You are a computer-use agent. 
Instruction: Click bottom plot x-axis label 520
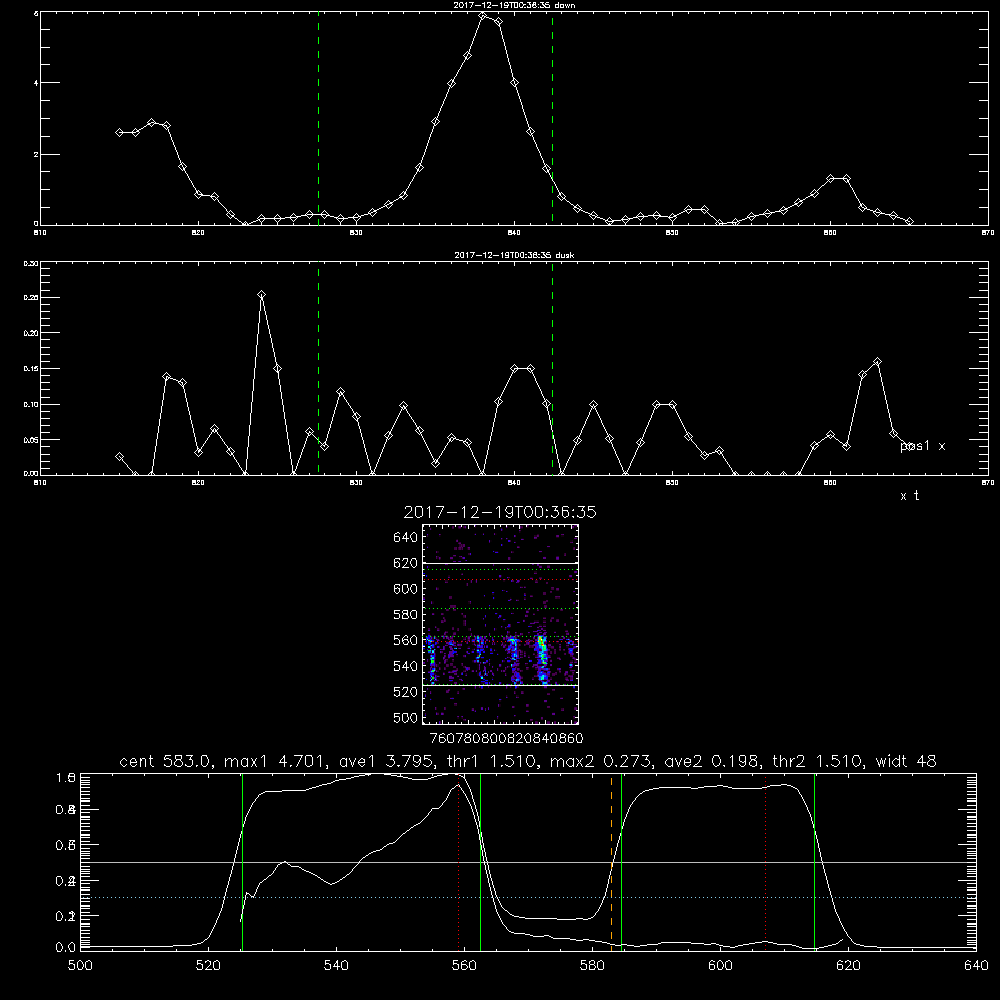pos(208,966)
